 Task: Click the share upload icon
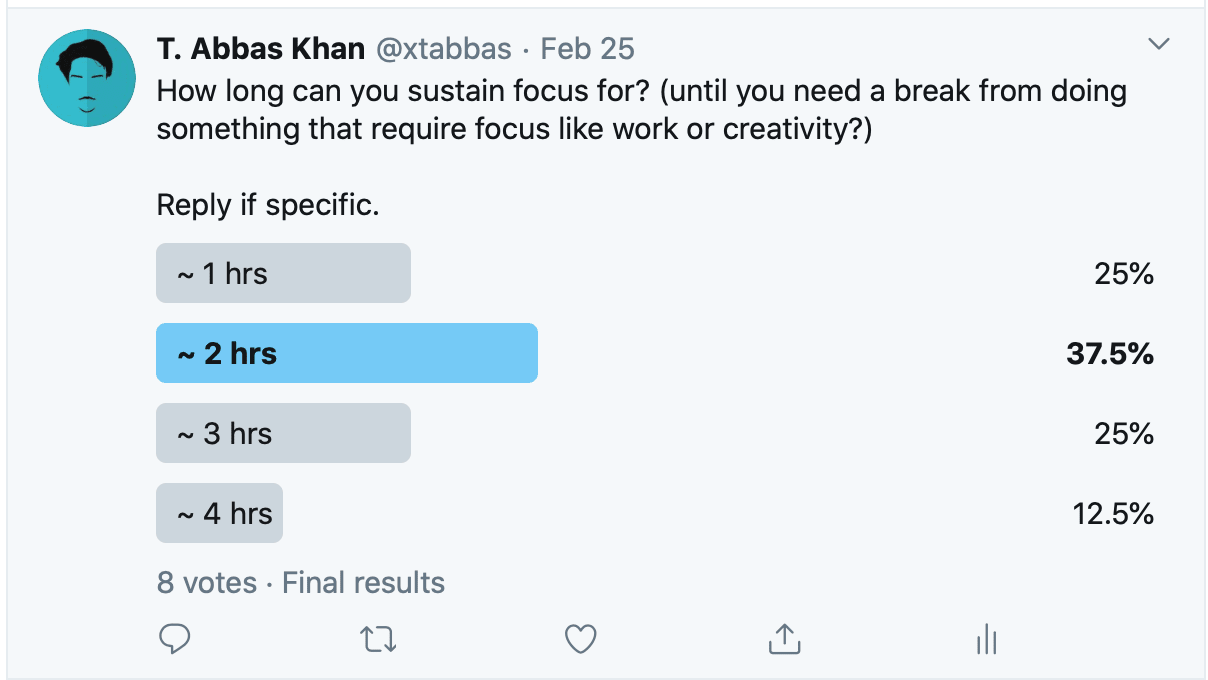784,639
